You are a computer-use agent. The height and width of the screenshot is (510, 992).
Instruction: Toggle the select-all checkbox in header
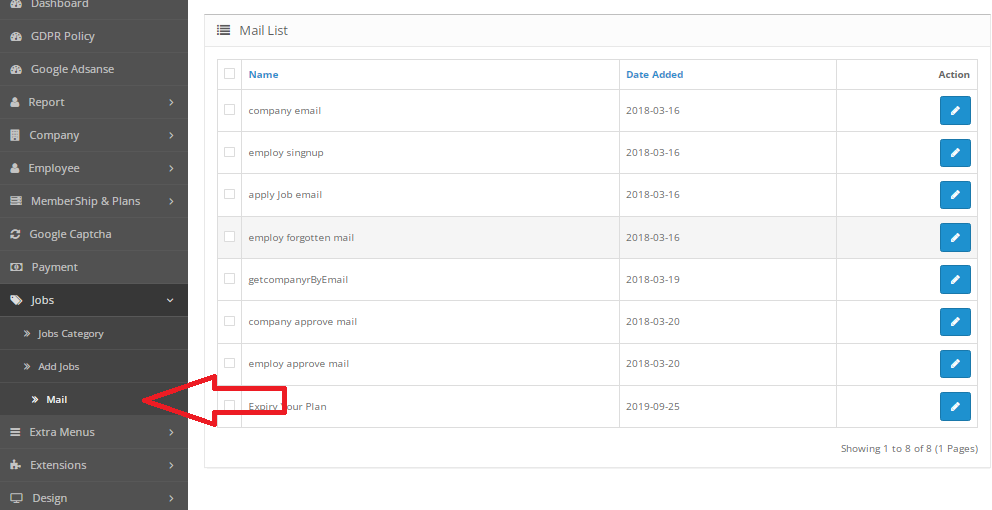(230, 74)
